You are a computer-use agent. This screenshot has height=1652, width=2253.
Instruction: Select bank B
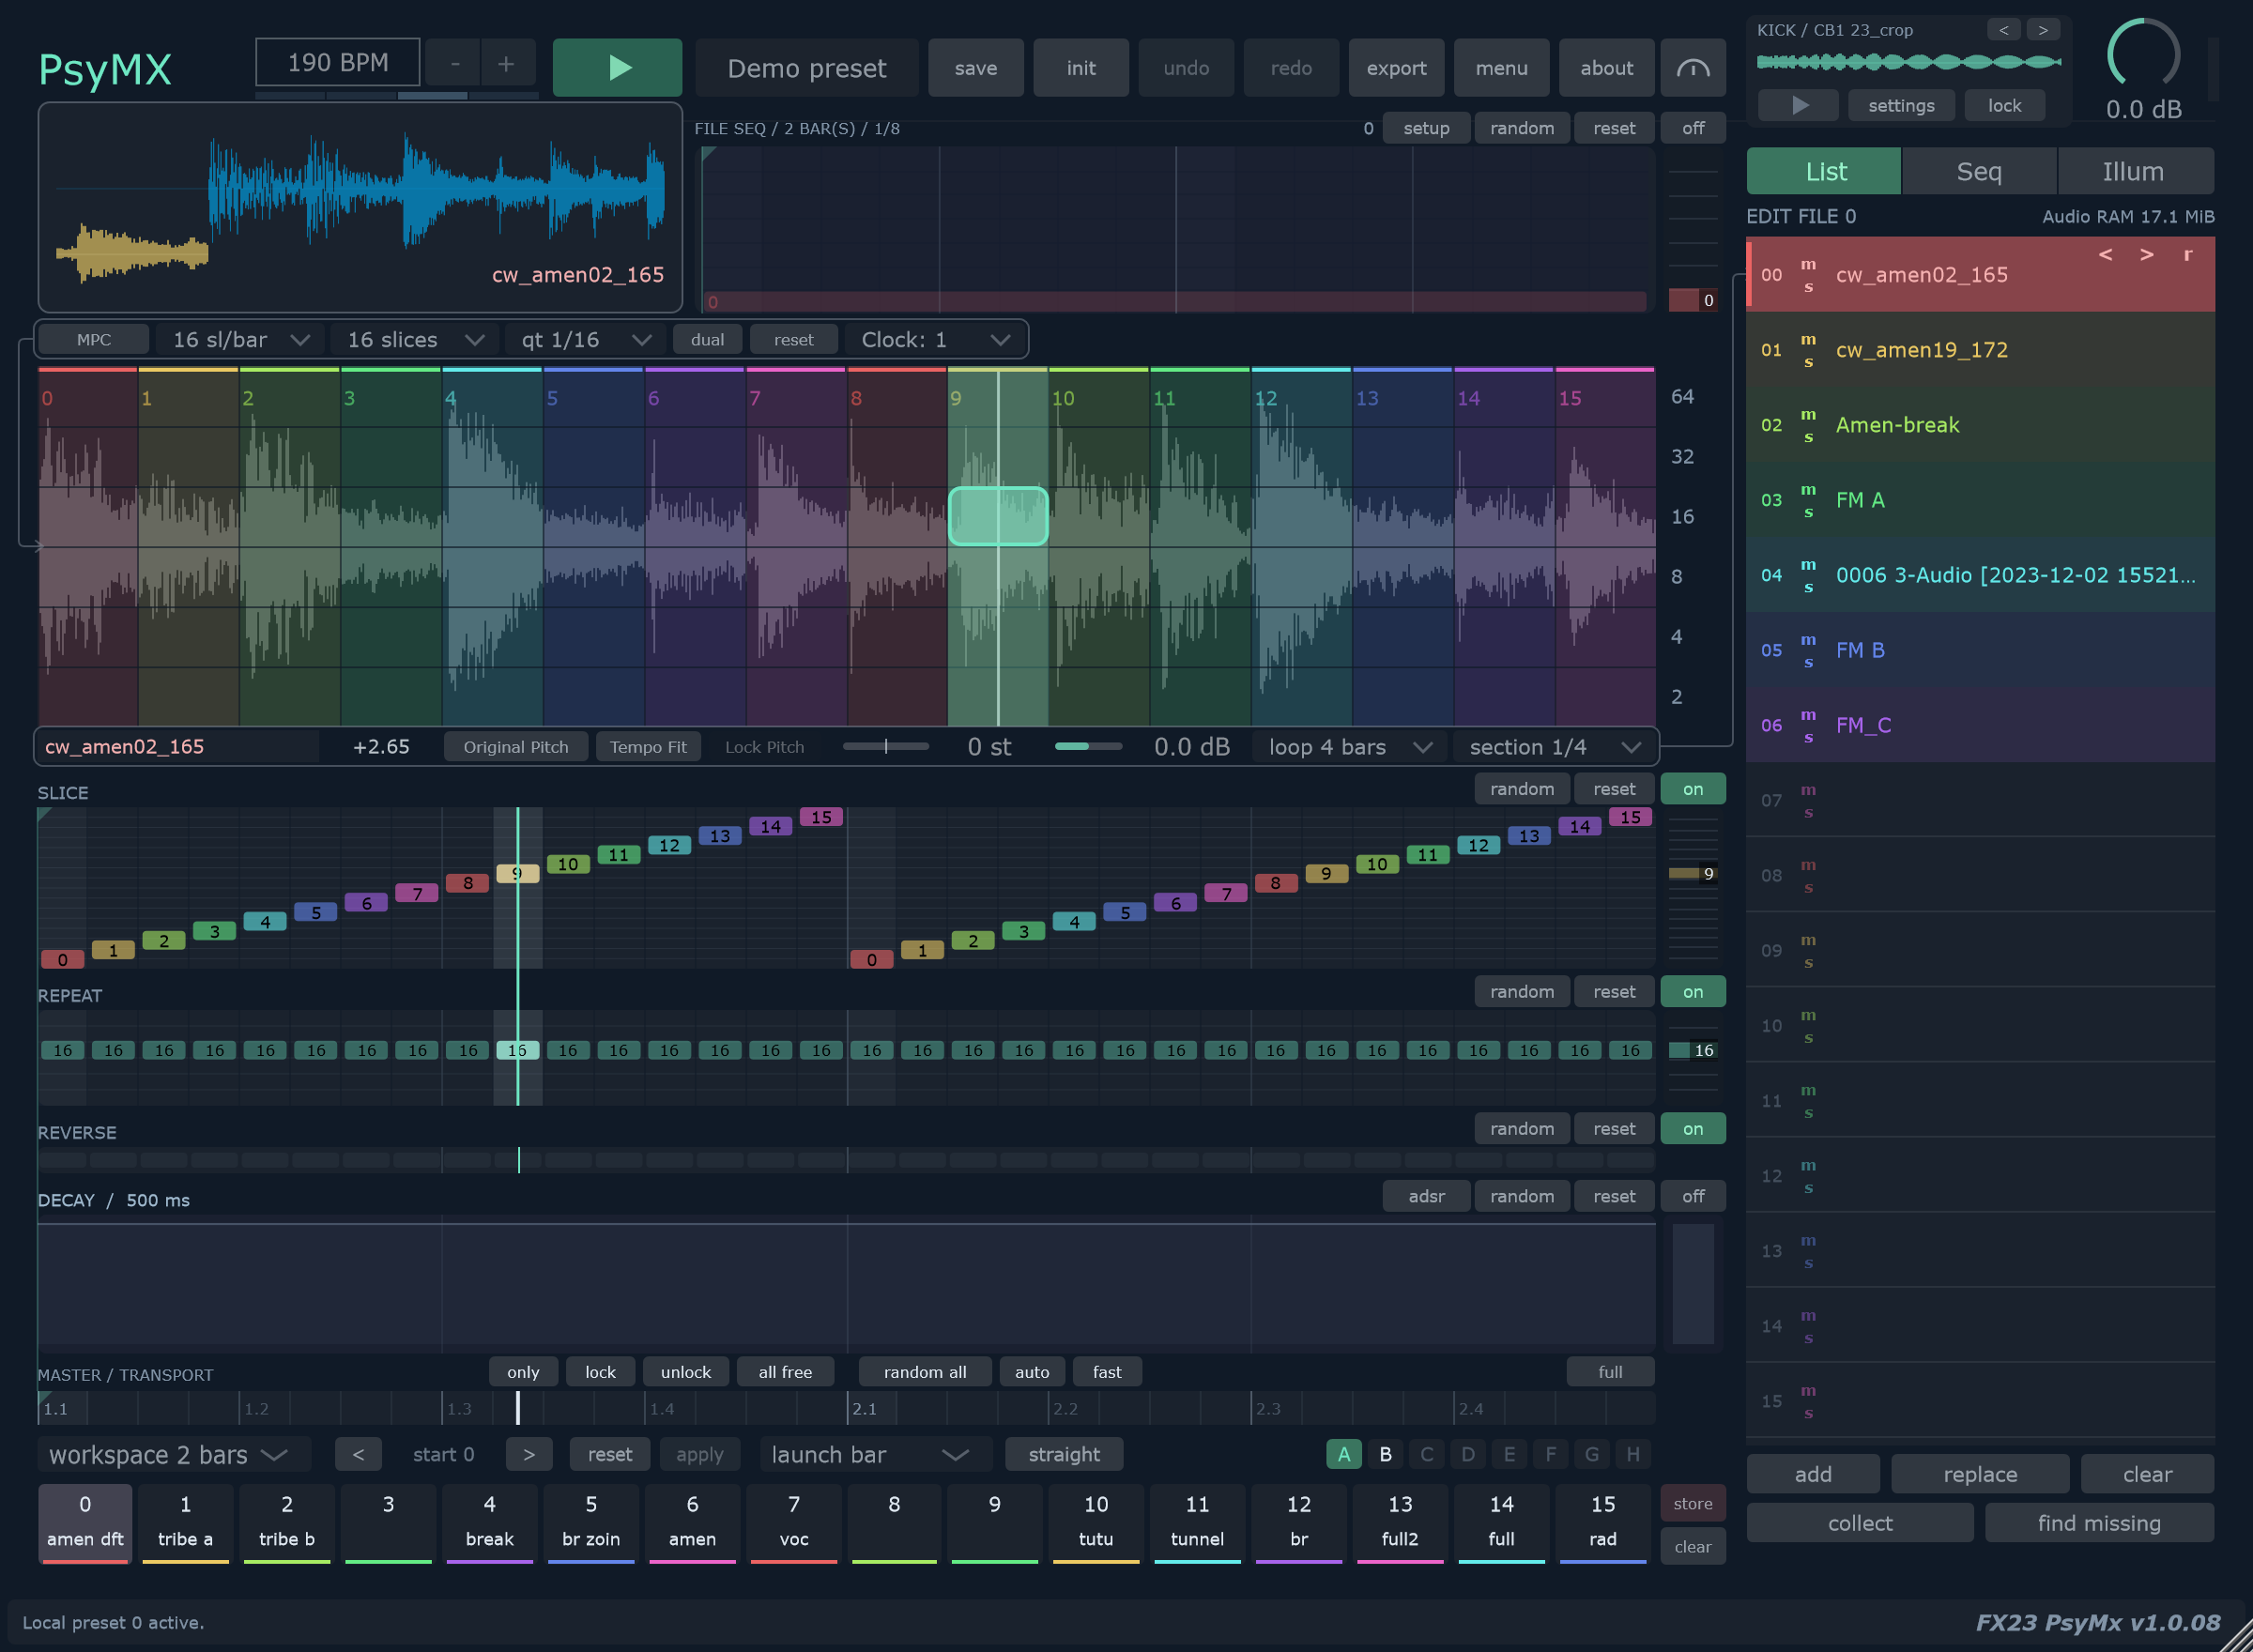(x=1385, y=1454)
